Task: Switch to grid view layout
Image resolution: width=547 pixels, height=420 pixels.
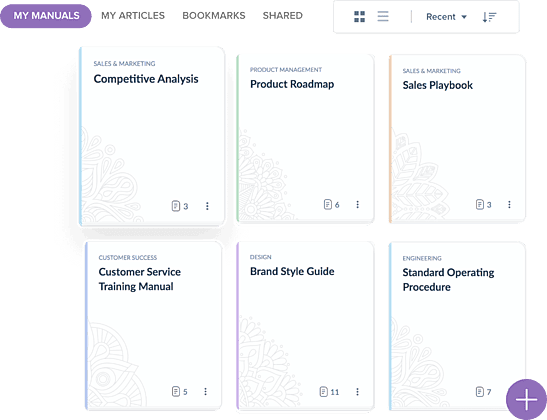Action: coord(359,16)
